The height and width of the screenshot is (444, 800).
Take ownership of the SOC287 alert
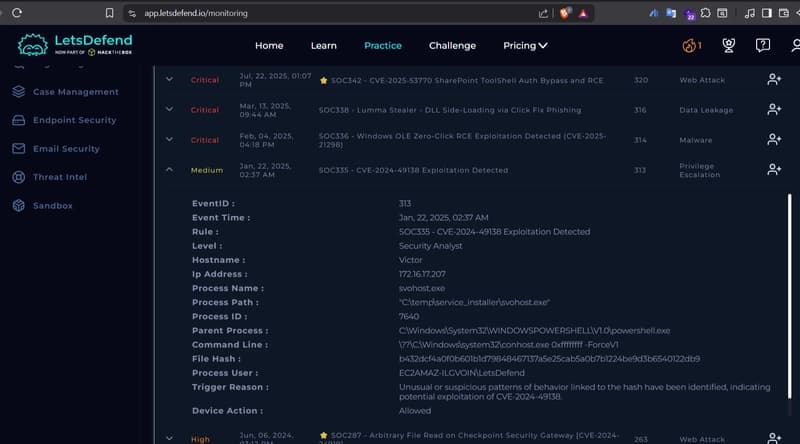(x=774, y=437)
